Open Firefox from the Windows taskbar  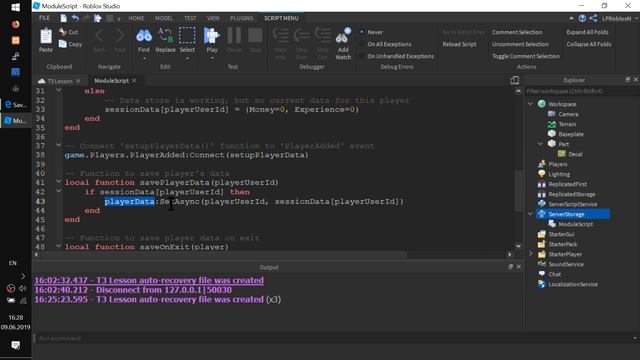16,24
